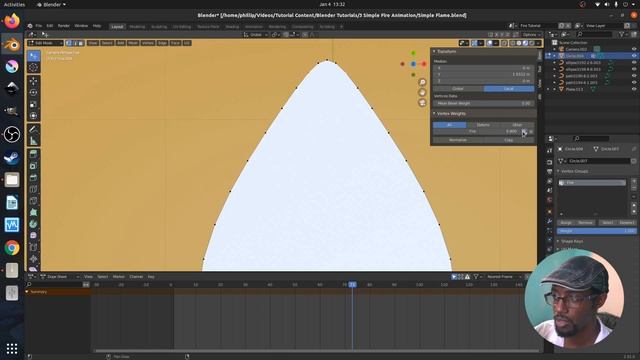The height and width of the screenshot is (360, 640).
Task: Select the Select Box tool in the viewport toolbar
Action: 33,56
